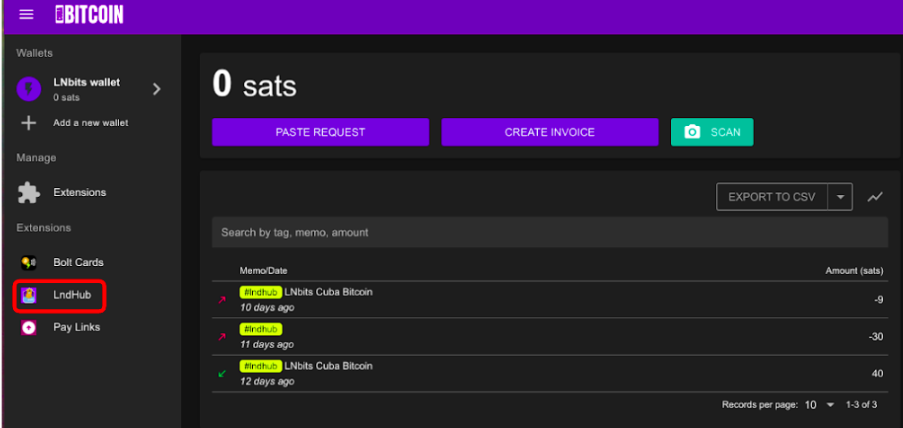Show the payments chart icon
The image size is (903, 428).
875,197
